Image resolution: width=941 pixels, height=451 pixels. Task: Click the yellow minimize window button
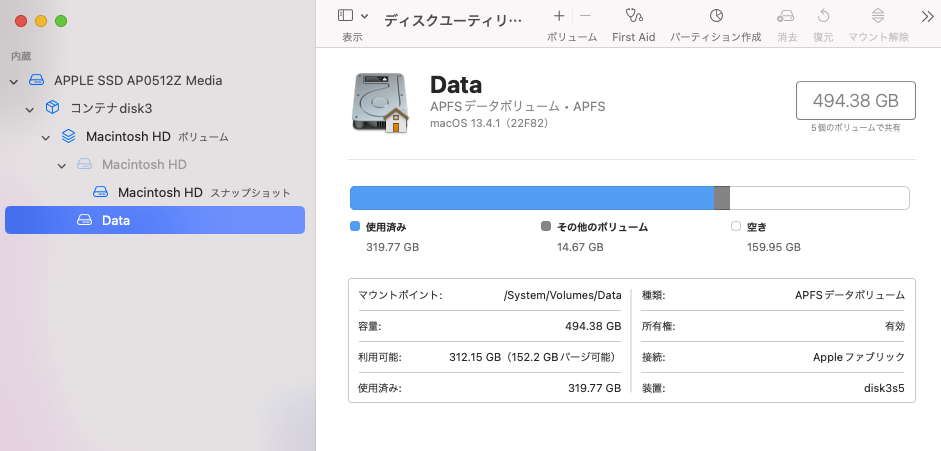pos(41,21)
